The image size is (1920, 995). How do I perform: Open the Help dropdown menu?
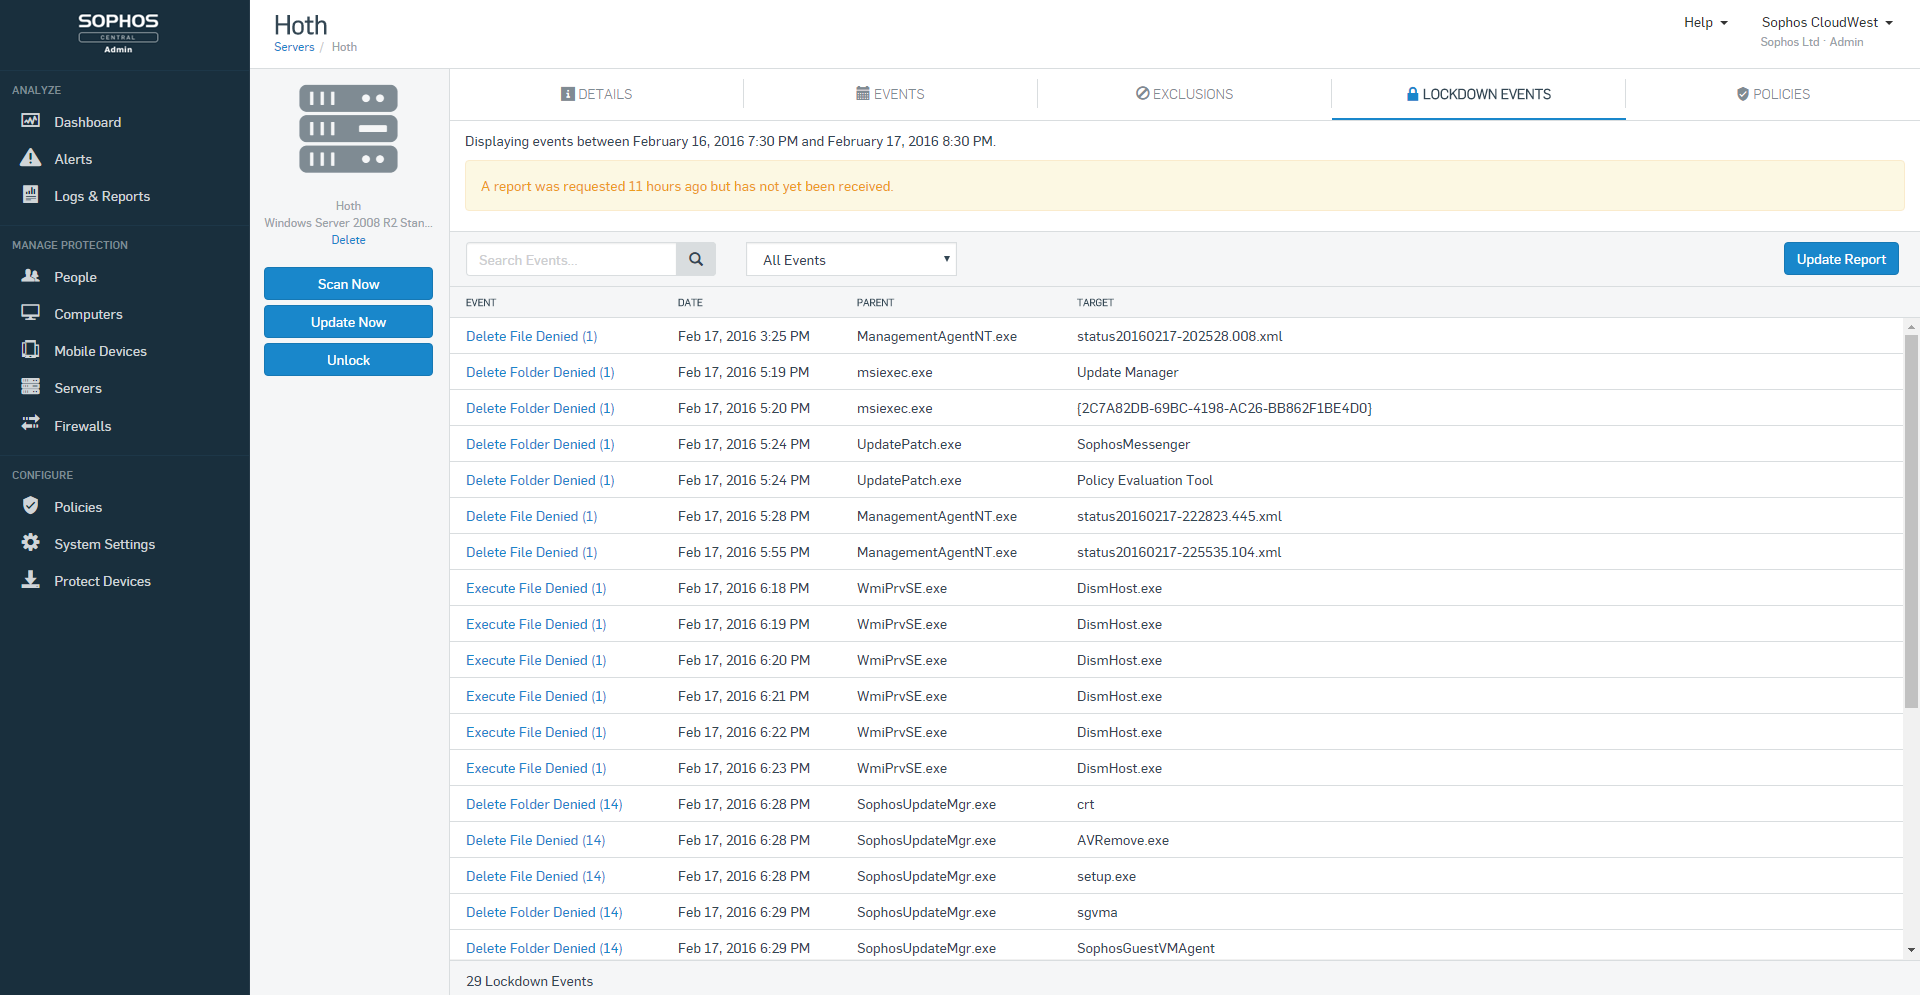click(x=1705, y=22)
